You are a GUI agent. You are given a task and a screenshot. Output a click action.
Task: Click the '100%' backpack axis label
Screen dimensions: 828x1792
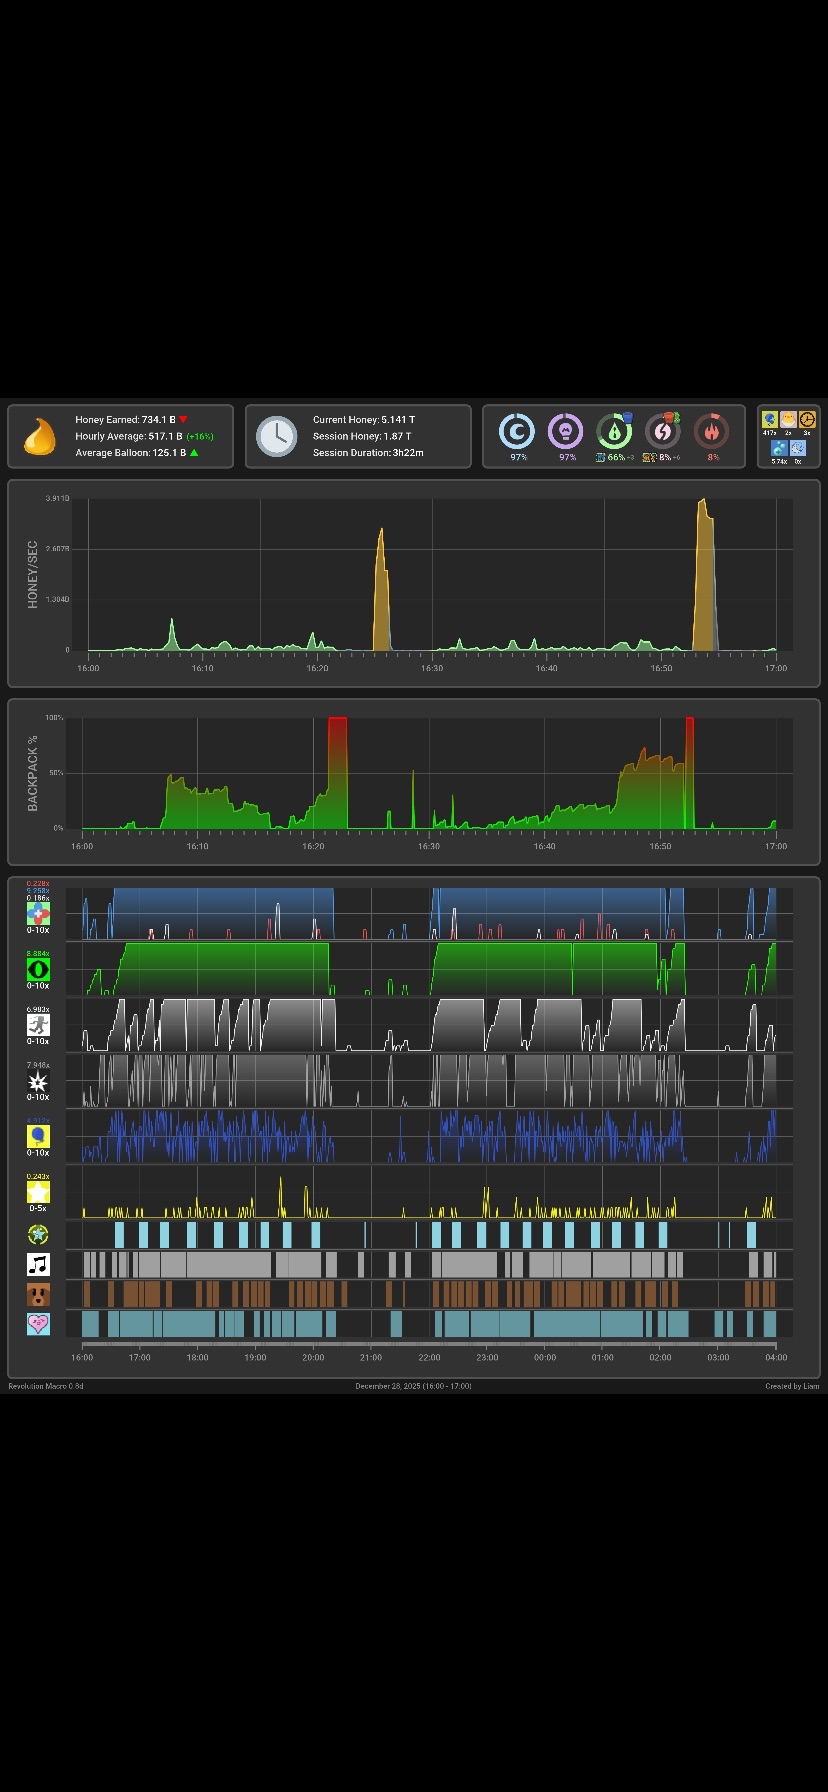coord(54,718)
